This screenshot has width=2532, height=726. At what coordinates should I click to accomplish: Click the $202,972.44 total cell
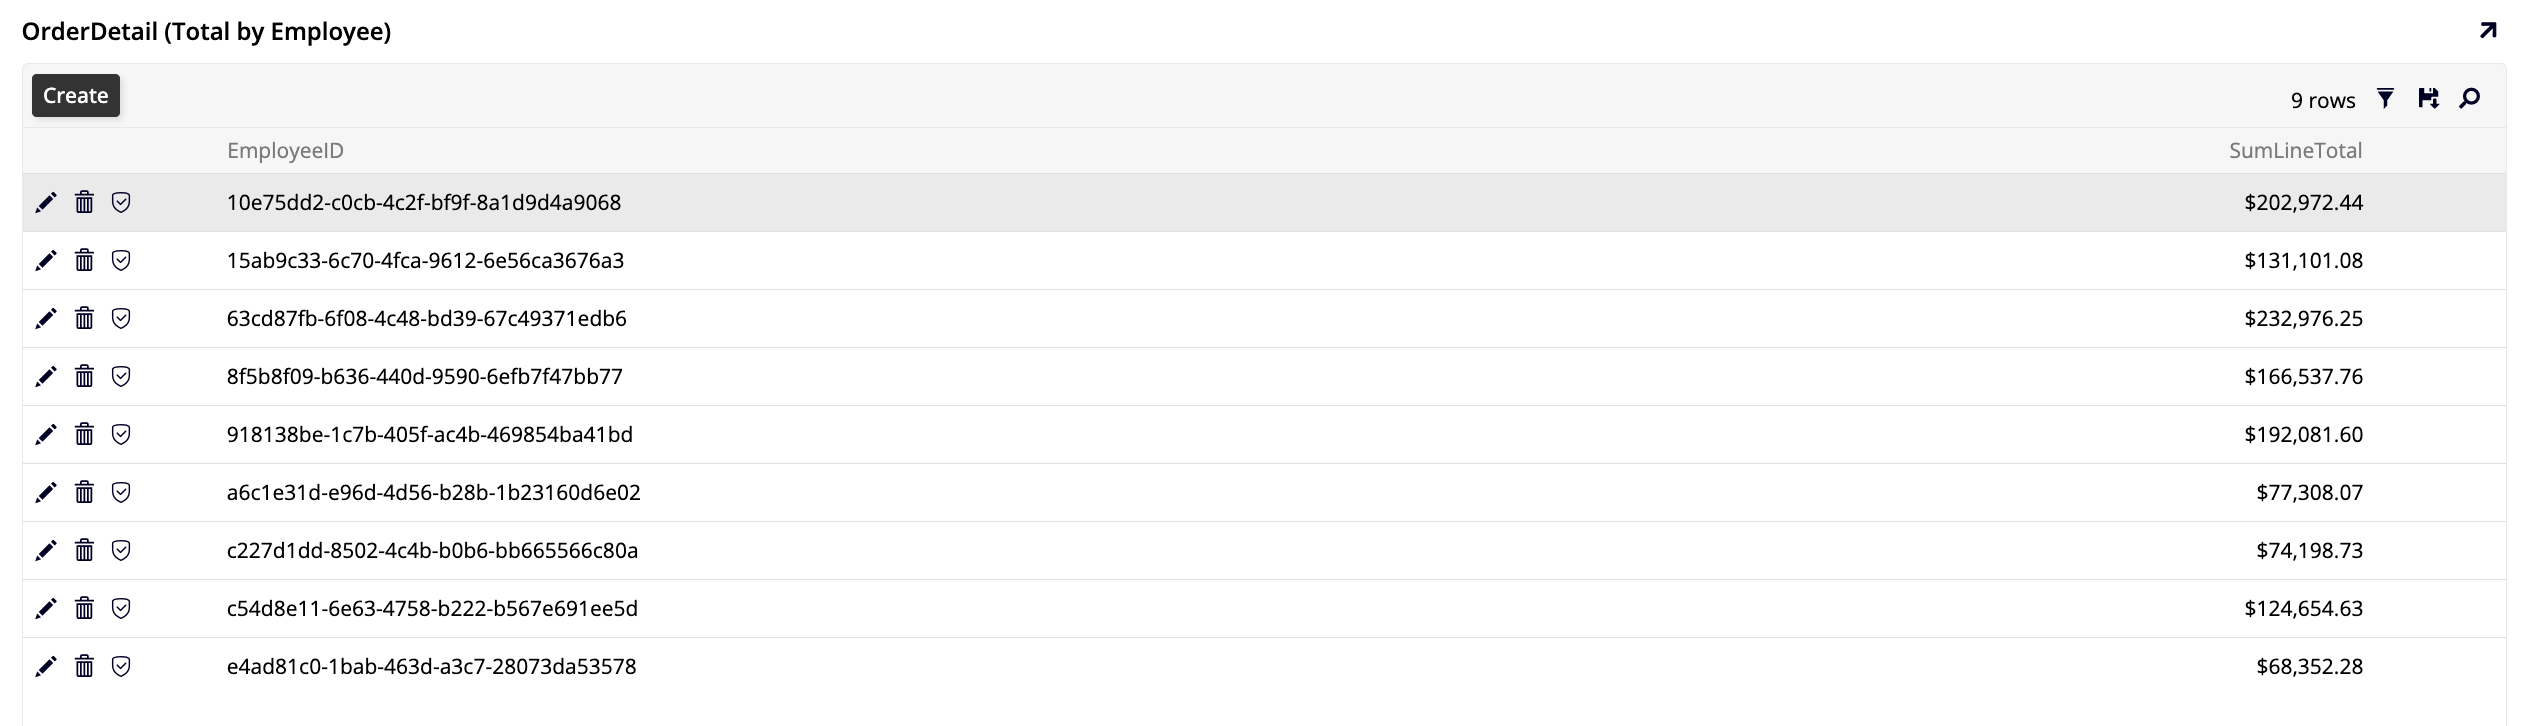point(2303,203)
